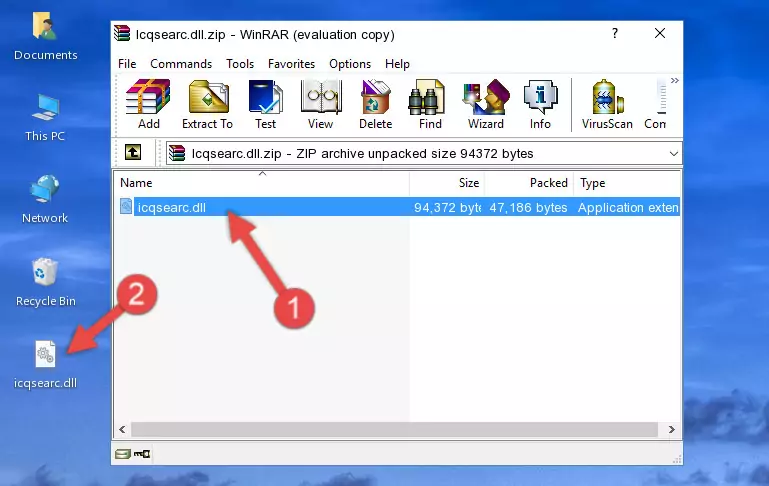Click the archive path text in address bar
This screenshot has height=486, width=769.
[362, 154]
